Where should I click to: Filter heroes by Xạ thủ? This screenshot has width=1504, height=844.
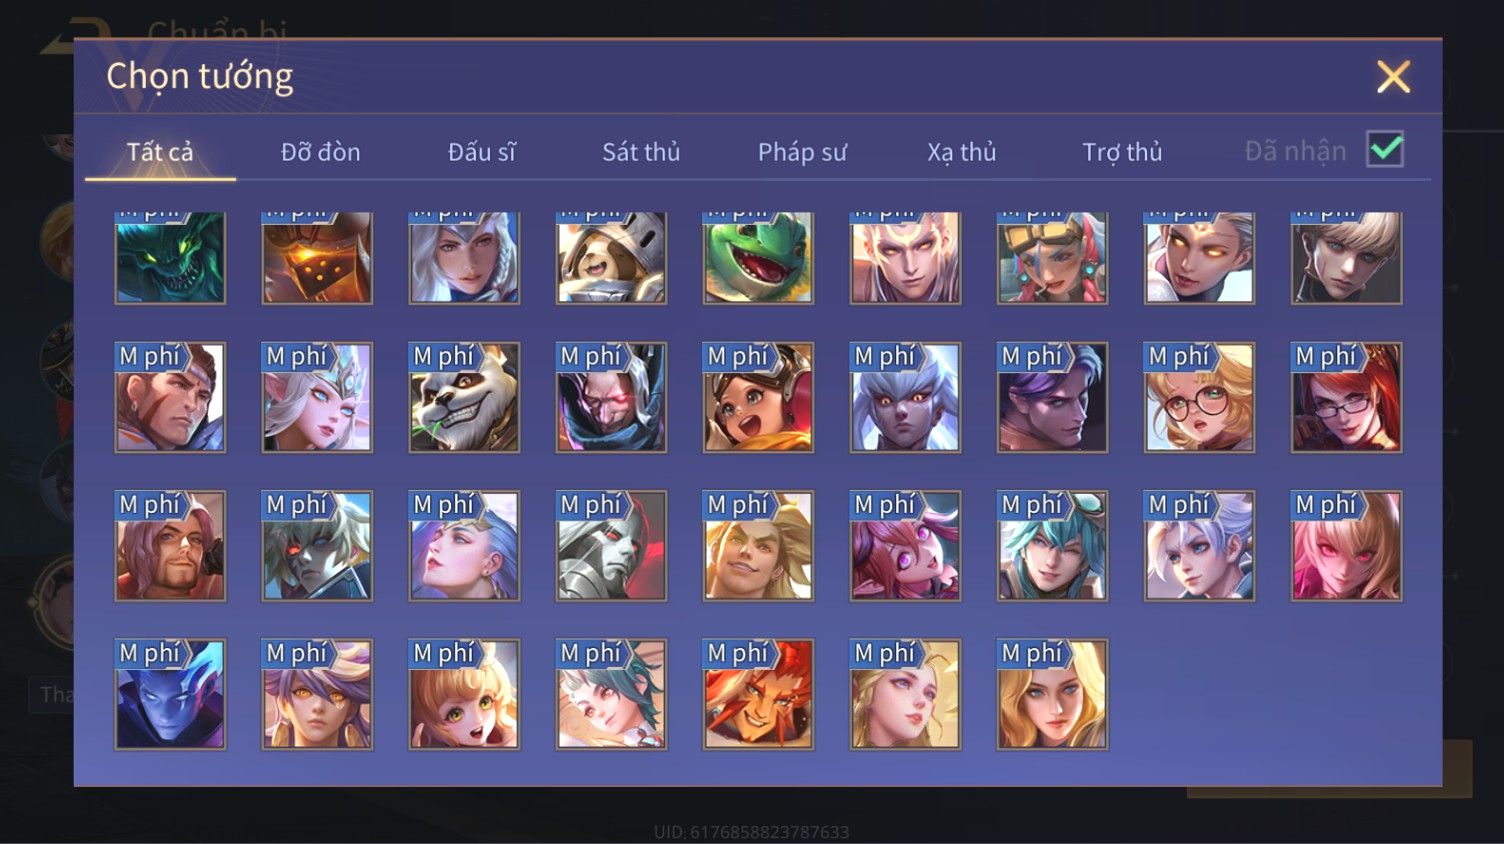tap(962, 152)
